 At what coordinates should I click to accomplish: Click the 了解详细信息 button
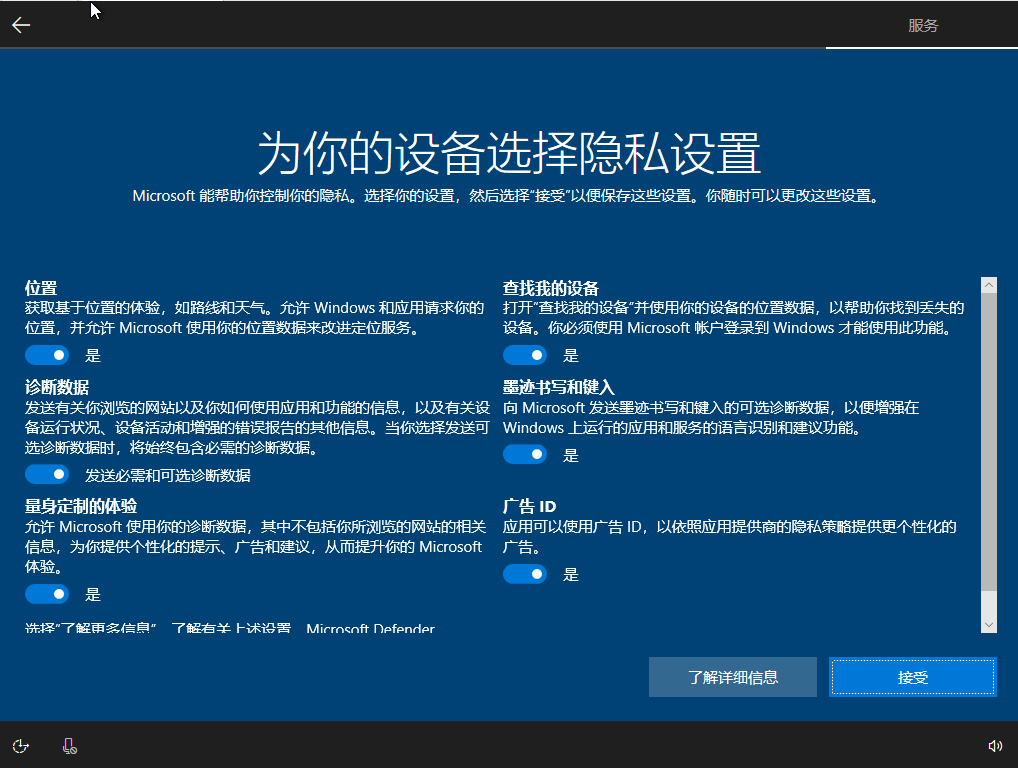pos(732,677)
